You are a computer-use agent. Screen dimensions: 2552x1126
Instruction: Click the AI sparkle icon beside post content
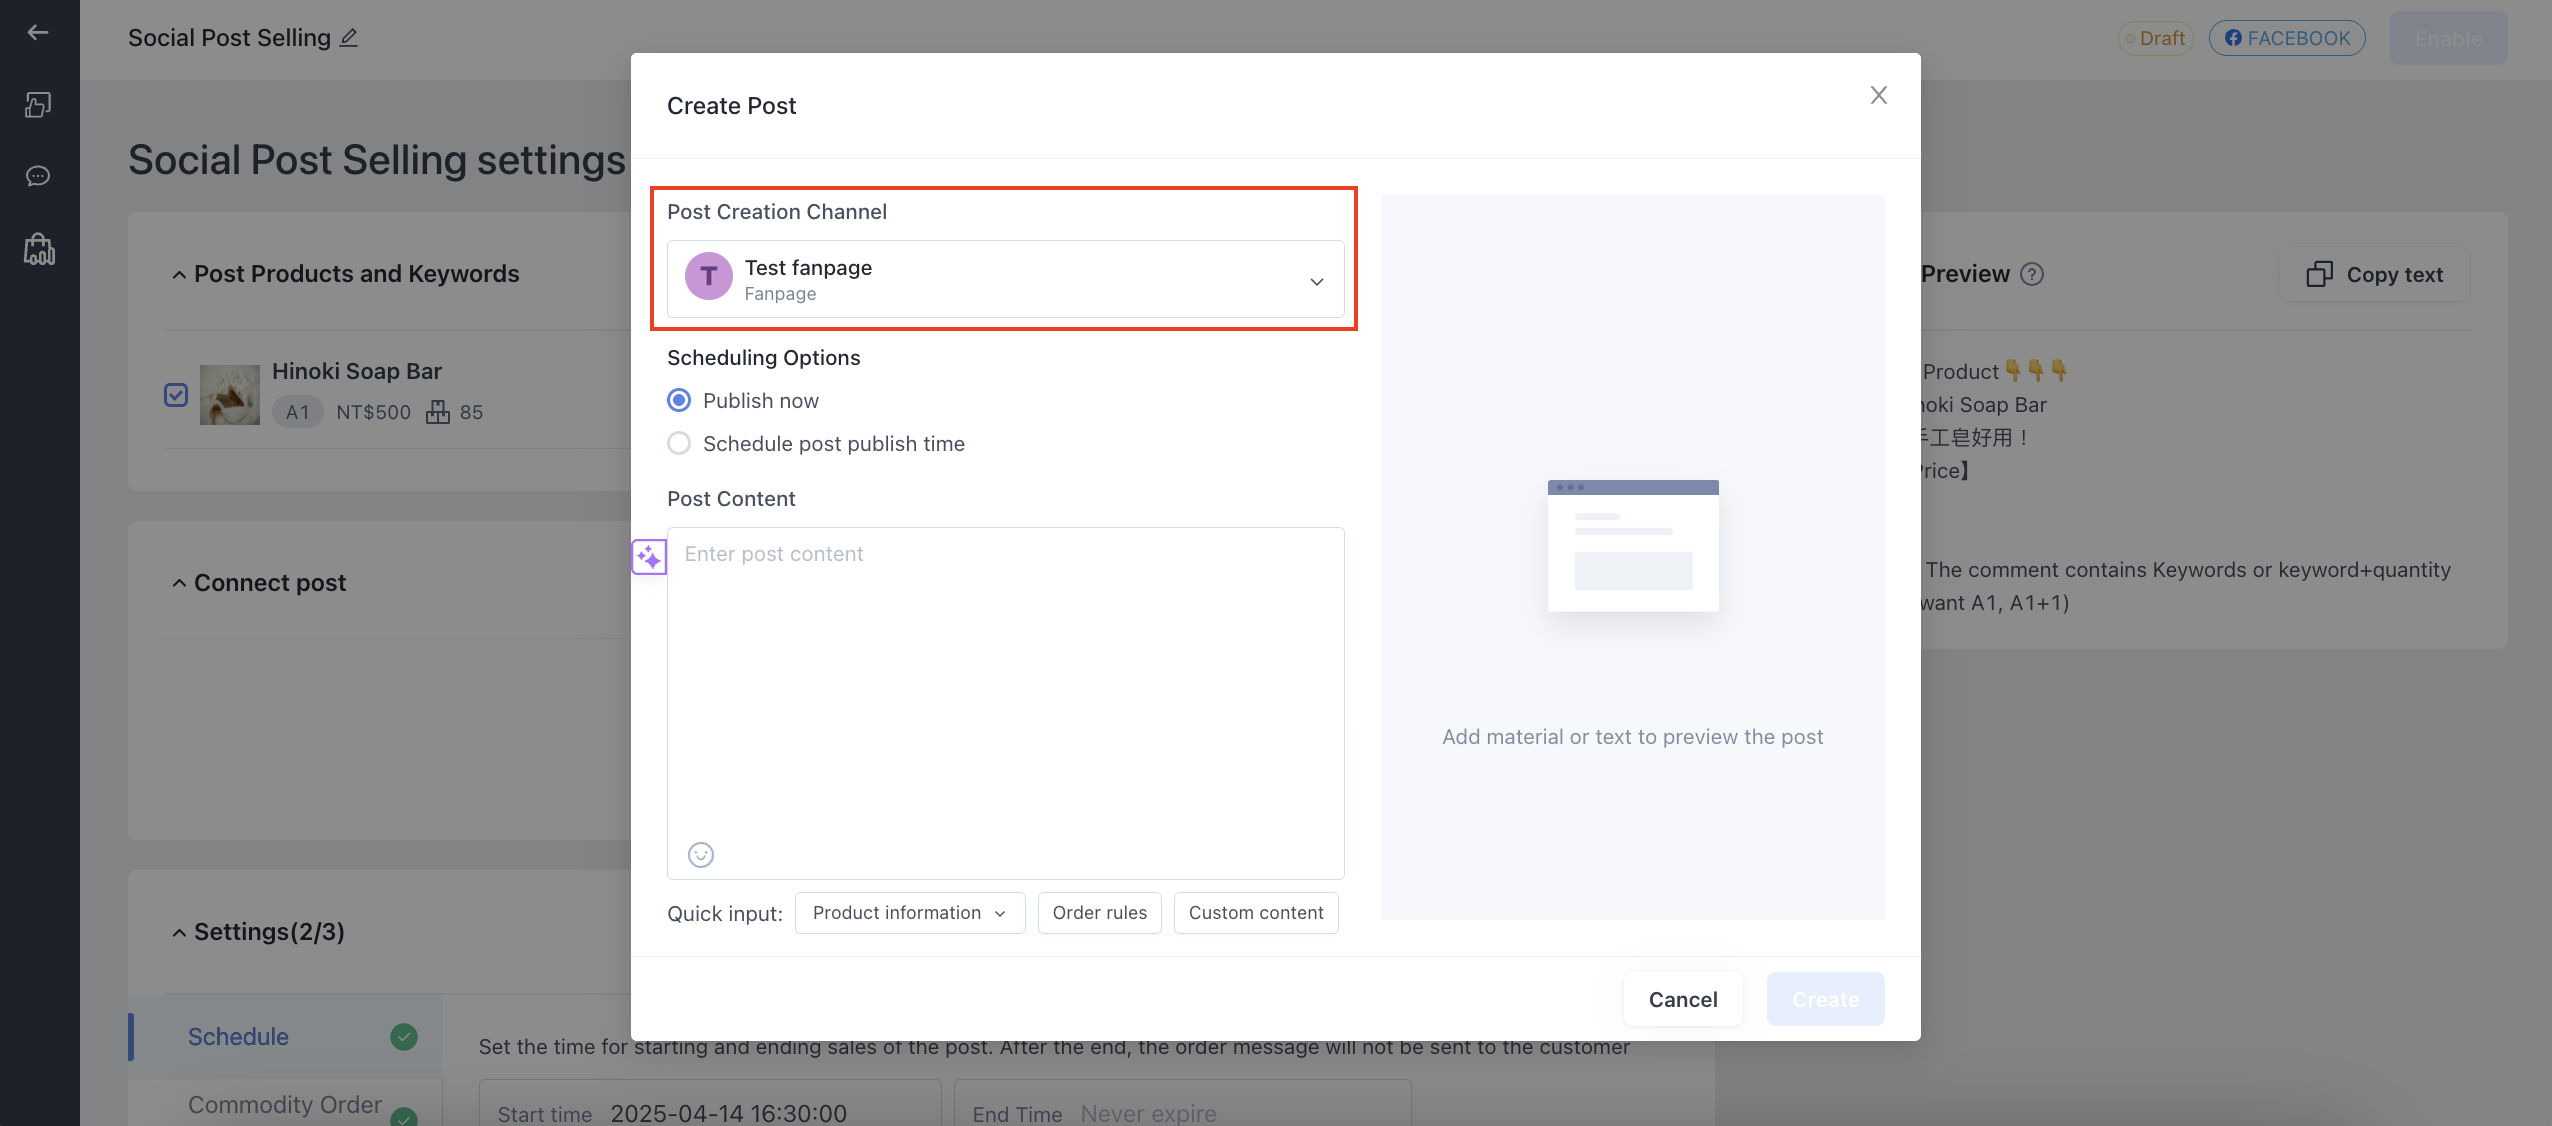tap(649, 557)
